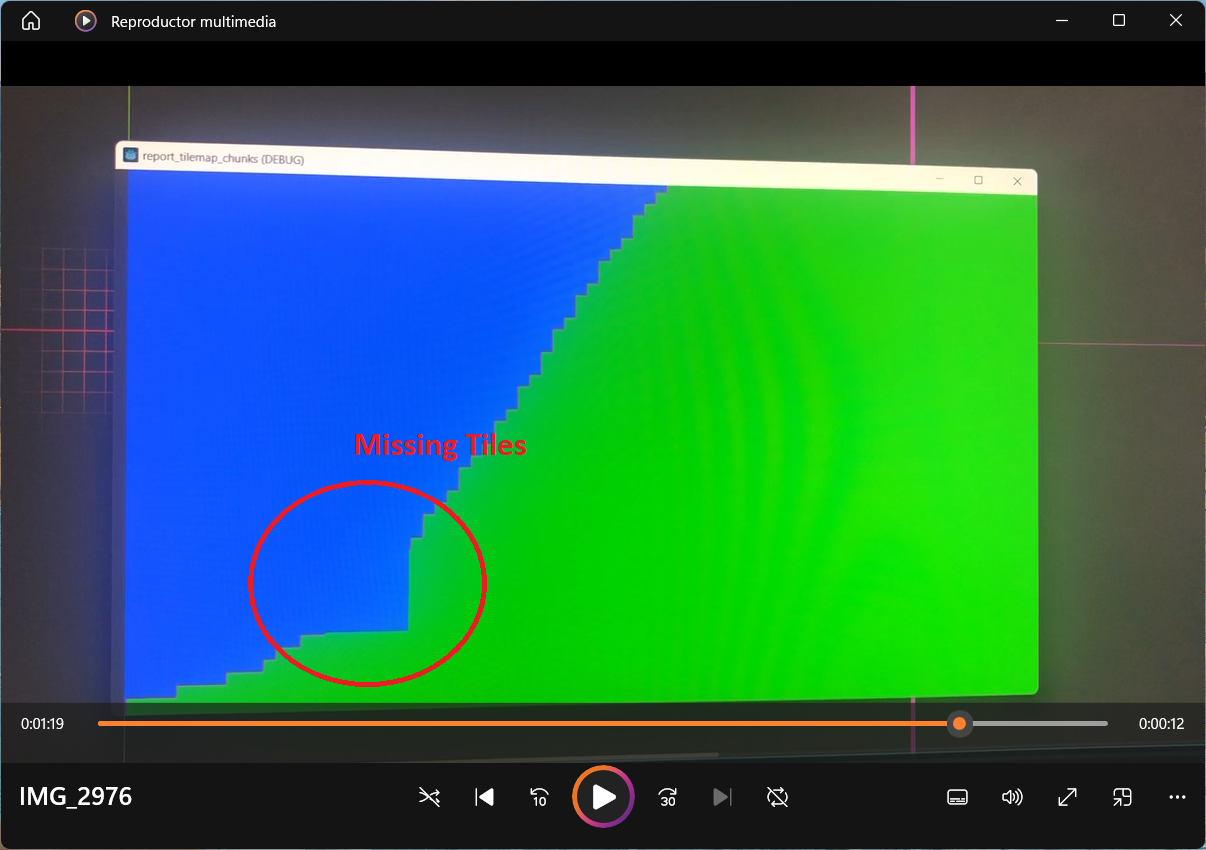Open mini player via the pop-out icon

[1122, 797]
